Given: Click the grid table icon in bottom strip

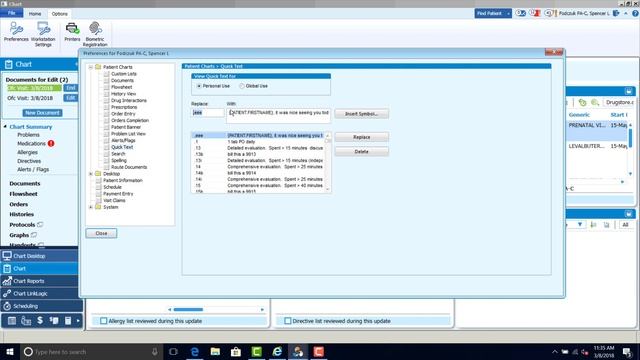Looking at the screenshot, I should point(12,321).
